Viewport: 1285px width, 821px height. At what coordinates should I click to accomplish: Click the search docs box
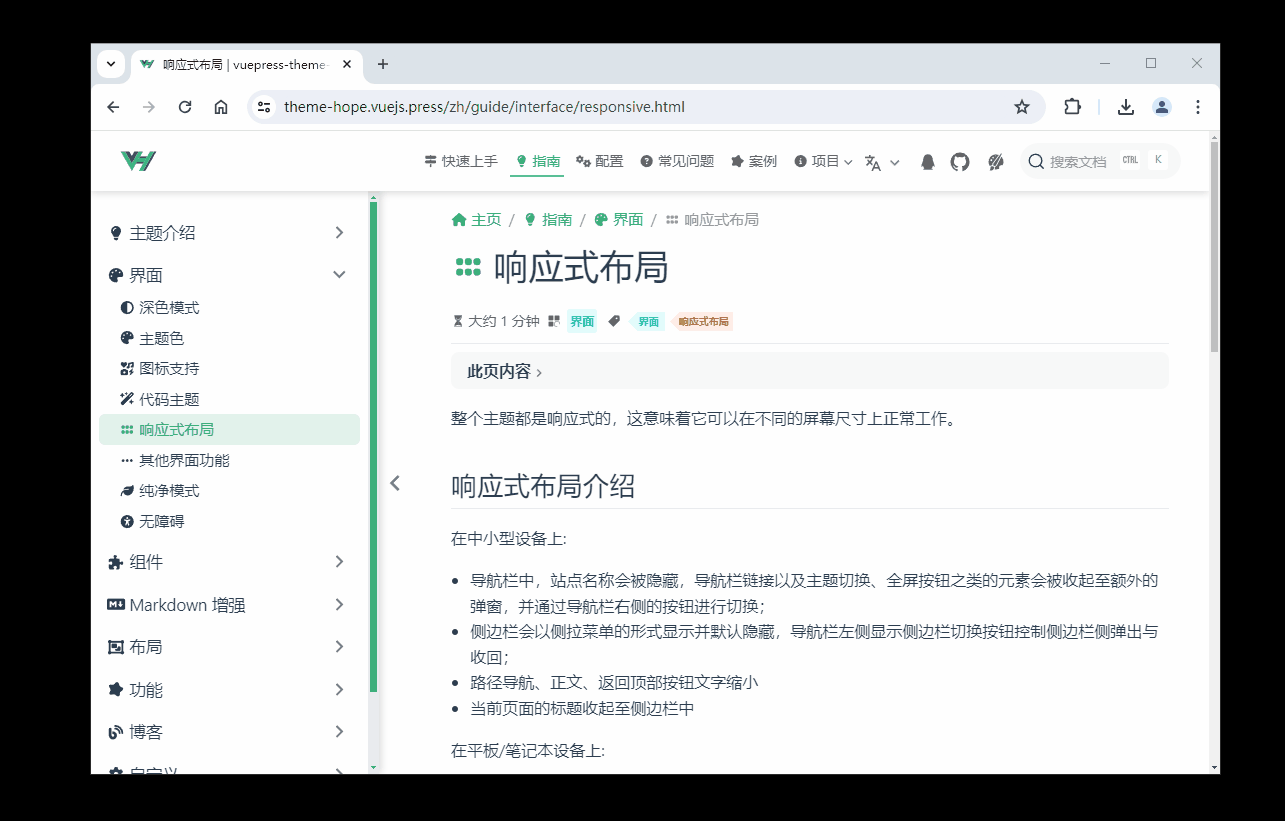click(1099, 161)
